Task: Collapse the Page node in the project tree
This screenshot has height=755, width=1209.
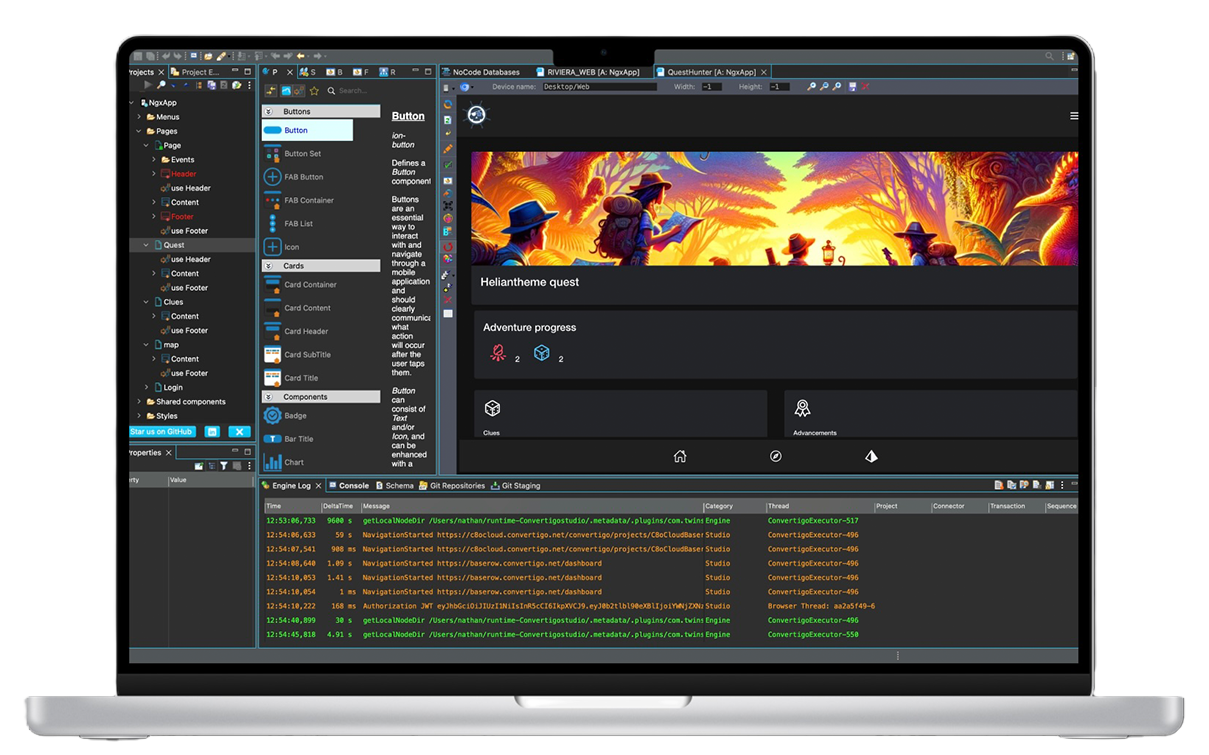Action: tap(148, 145)
